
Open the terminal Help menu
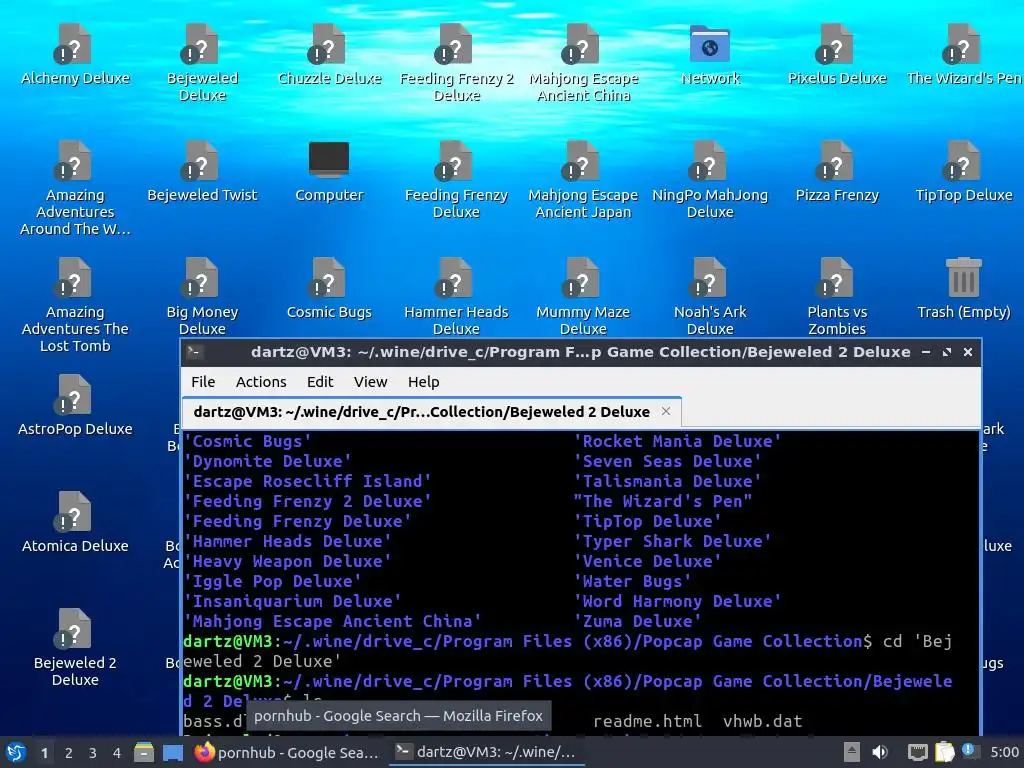point(423,381)
